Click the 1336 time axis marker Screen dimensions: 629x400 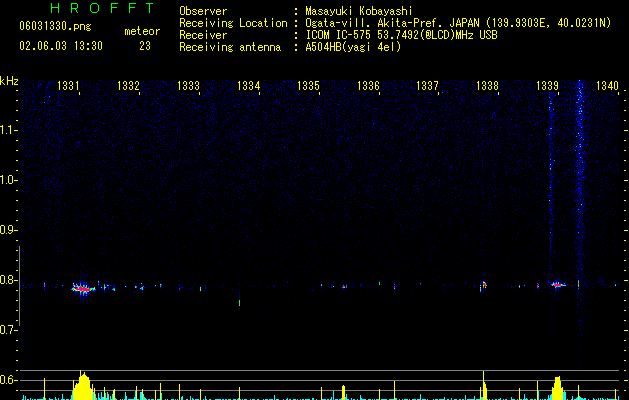coord(368,85)
